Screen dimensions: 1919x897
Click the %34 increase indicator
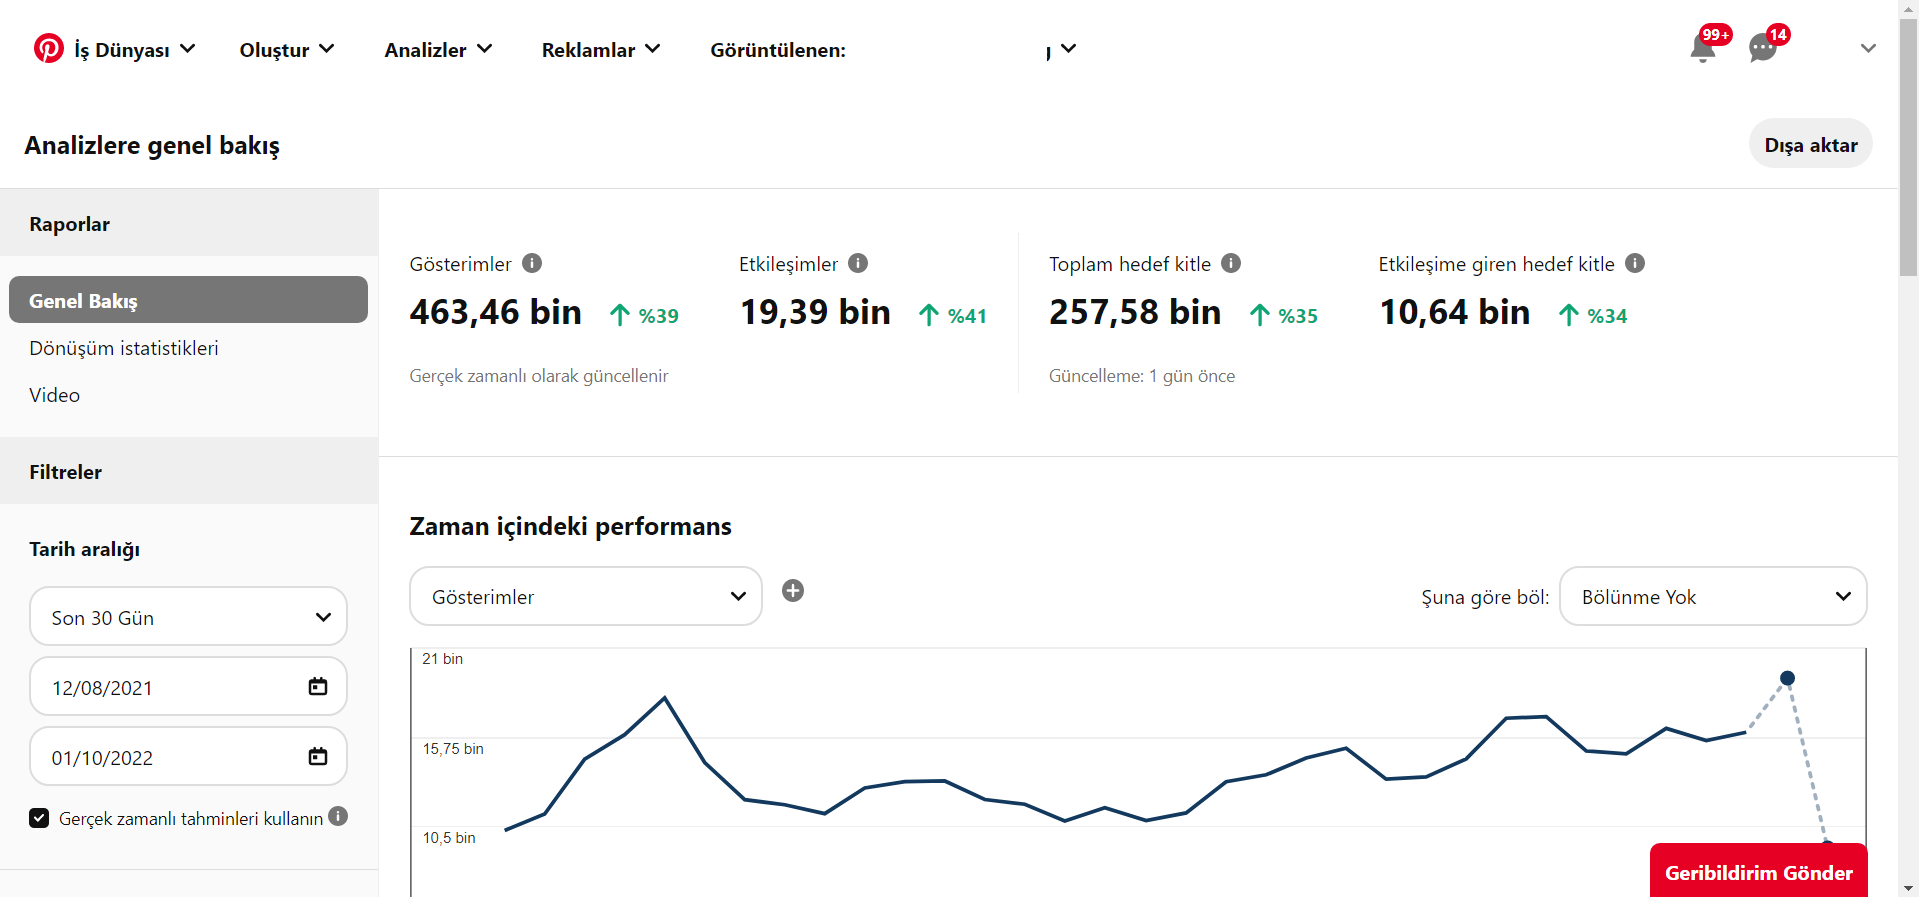coord(1593,316)
